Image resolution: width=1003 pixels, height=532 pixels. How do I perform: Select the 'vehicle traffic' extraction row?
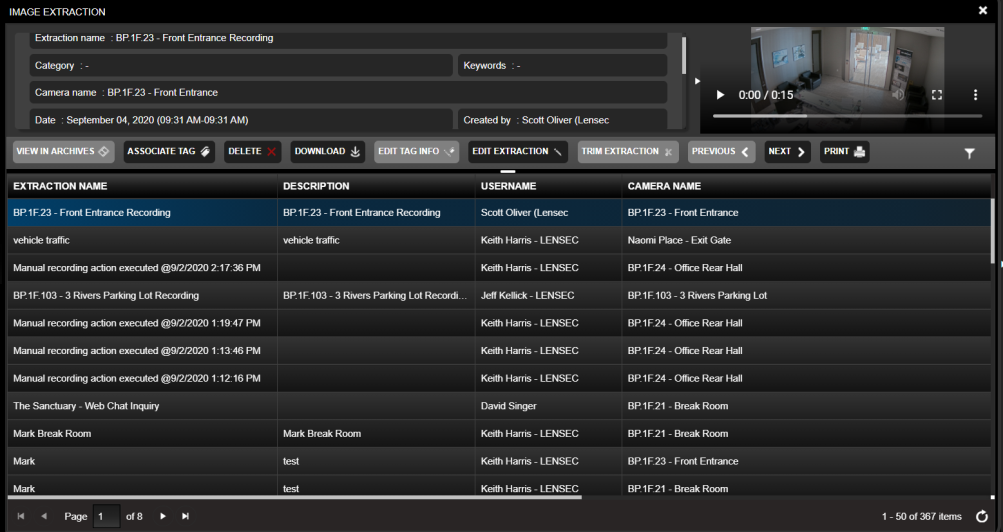499,240
